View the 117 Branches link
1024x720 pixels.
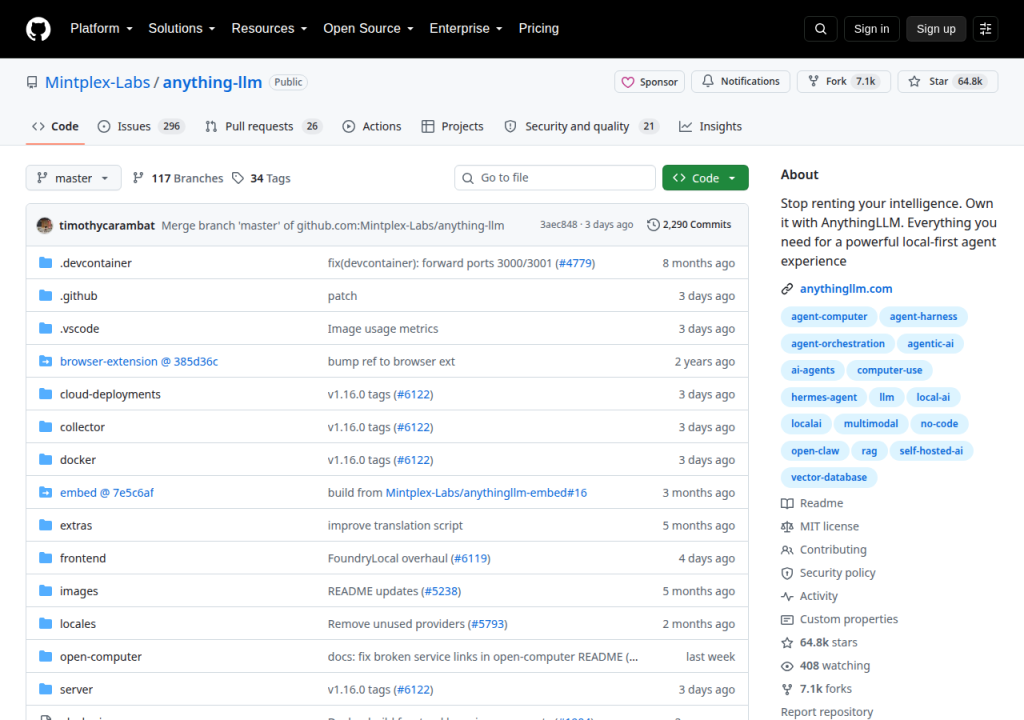[x=178, y=178]
